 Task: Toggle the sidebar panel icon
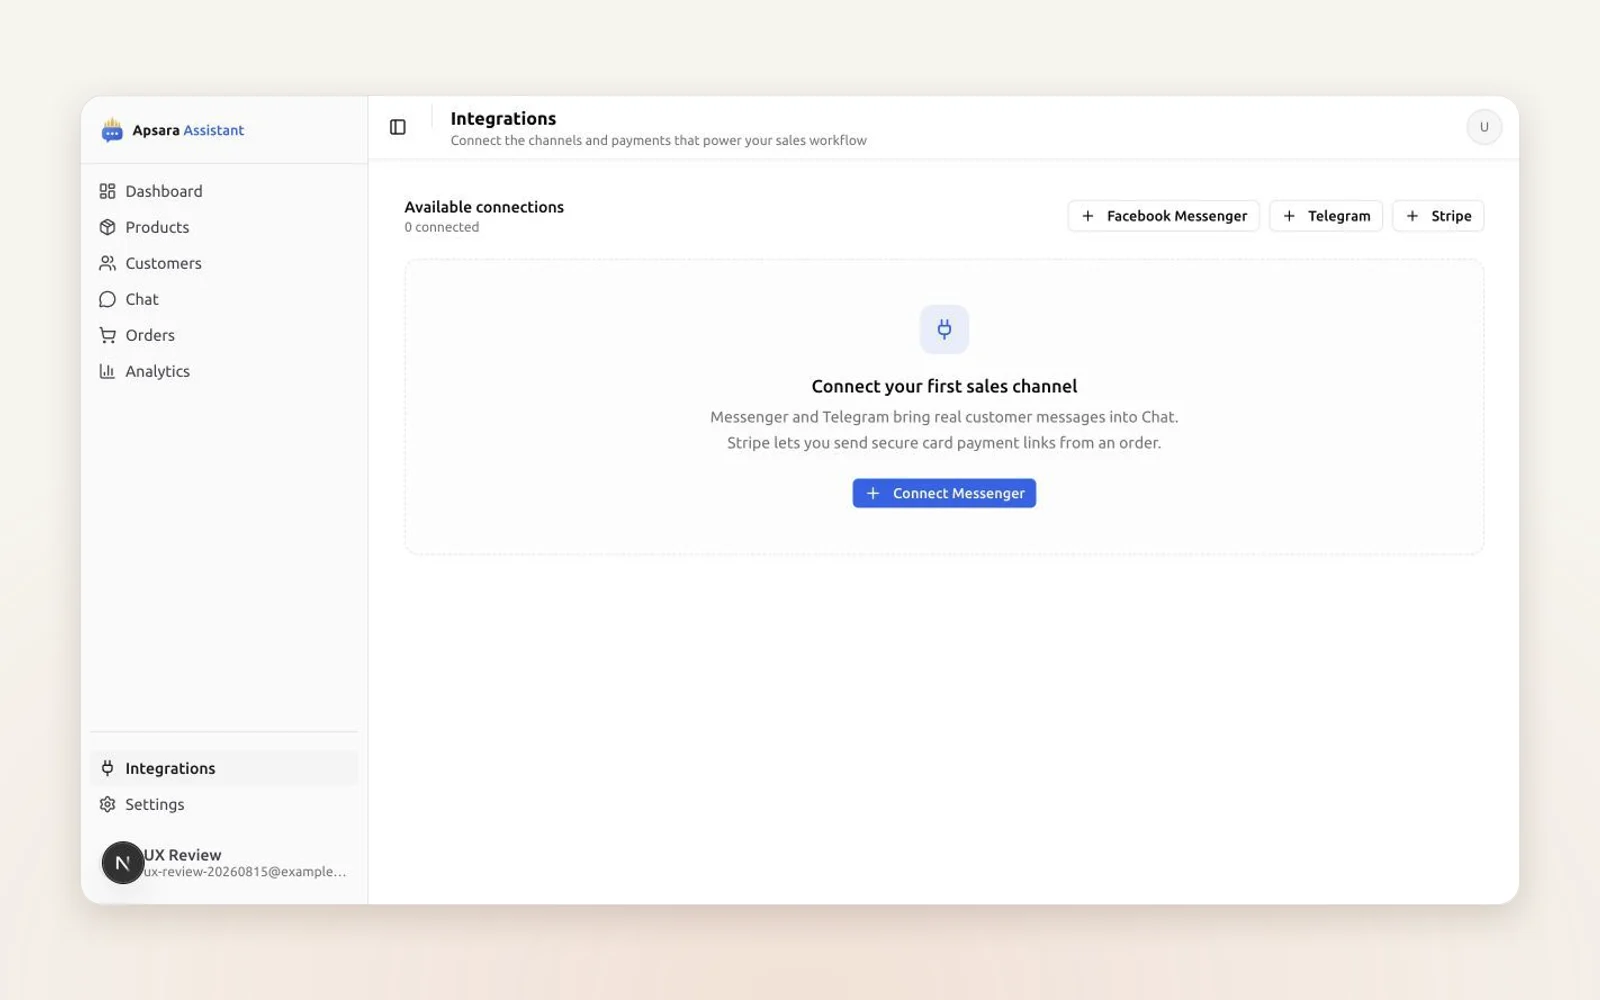tap(398, 127)
